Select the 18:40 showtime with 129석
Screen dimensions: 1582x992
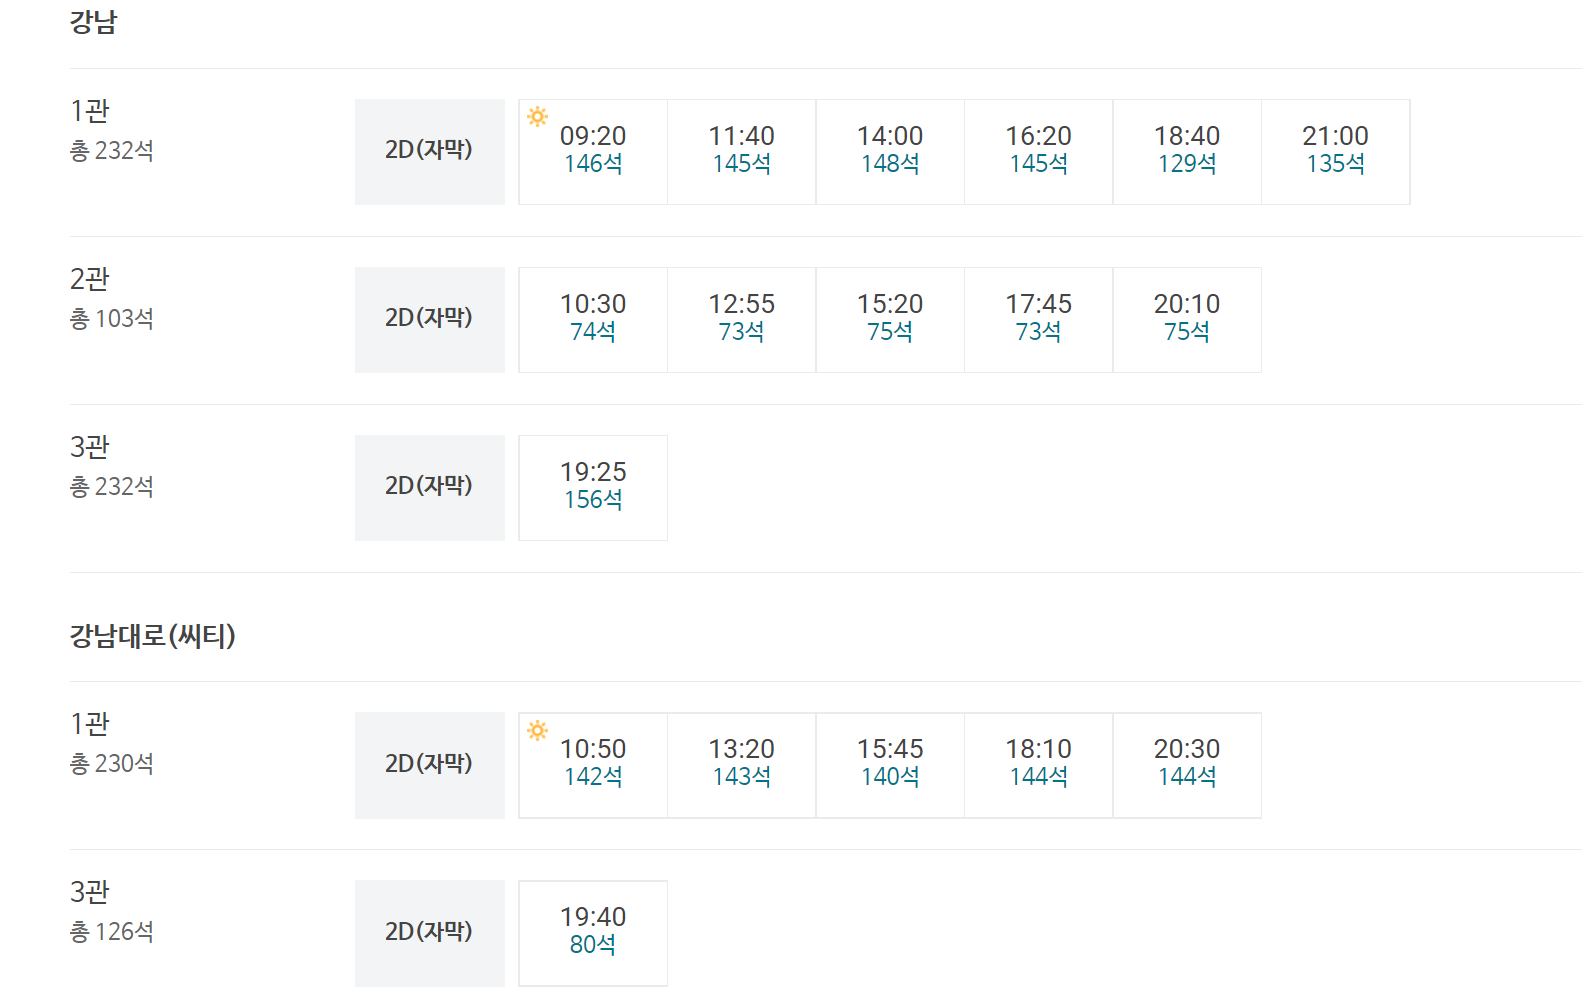click(x=1187, y=152)
